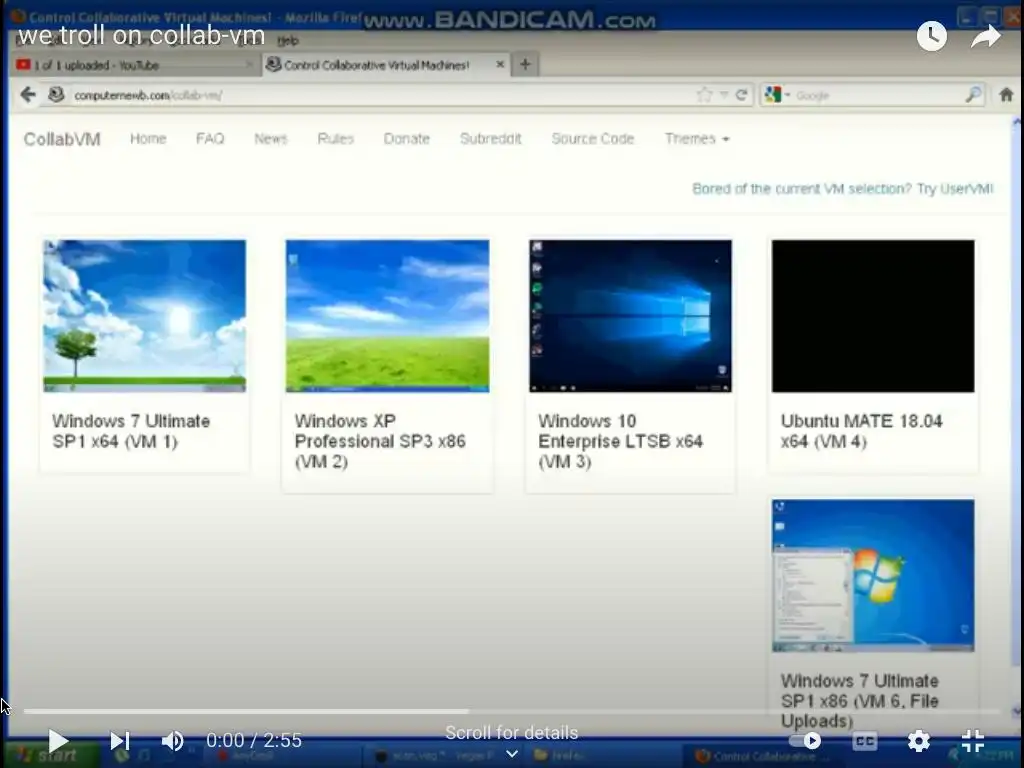This screenshot has height=768, width=1024.
Task: Open the Help menu
Action: (x=287, y=40)
